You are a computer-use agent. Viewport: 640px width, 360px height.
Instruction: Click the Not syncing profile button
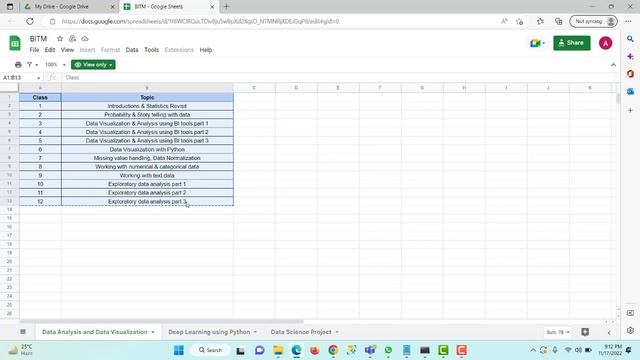click(x=593, y=21)
